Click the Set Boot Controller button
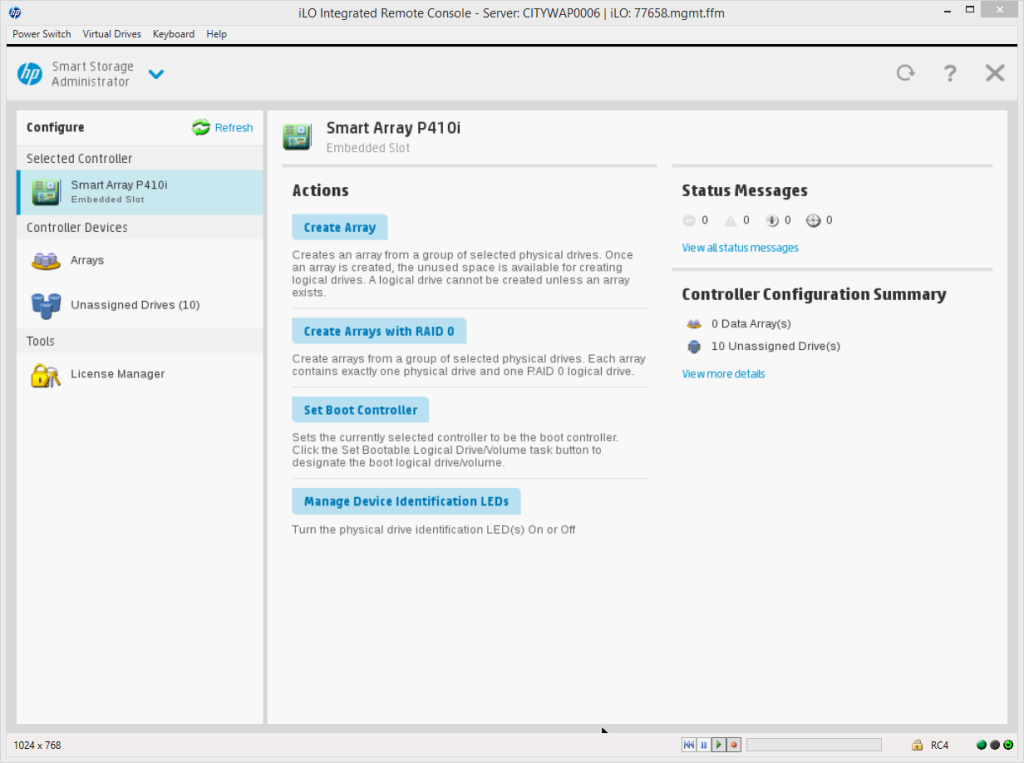The width and height of the screenshot is (1024, 763). [360, 409]
